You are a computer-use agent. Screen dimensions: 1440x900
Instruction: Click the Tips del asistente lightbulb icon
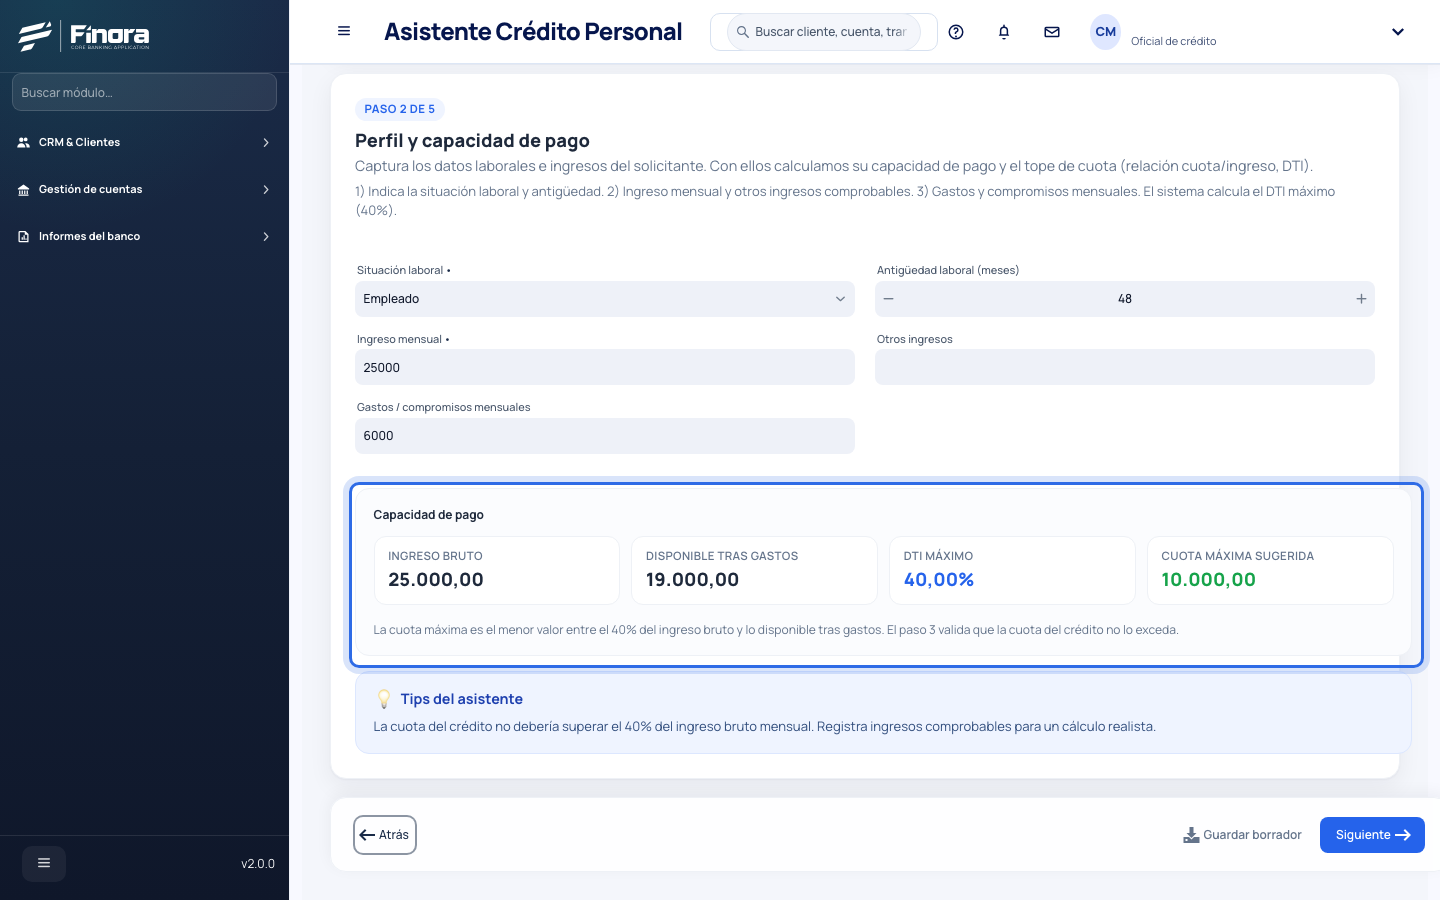(384, 699)
